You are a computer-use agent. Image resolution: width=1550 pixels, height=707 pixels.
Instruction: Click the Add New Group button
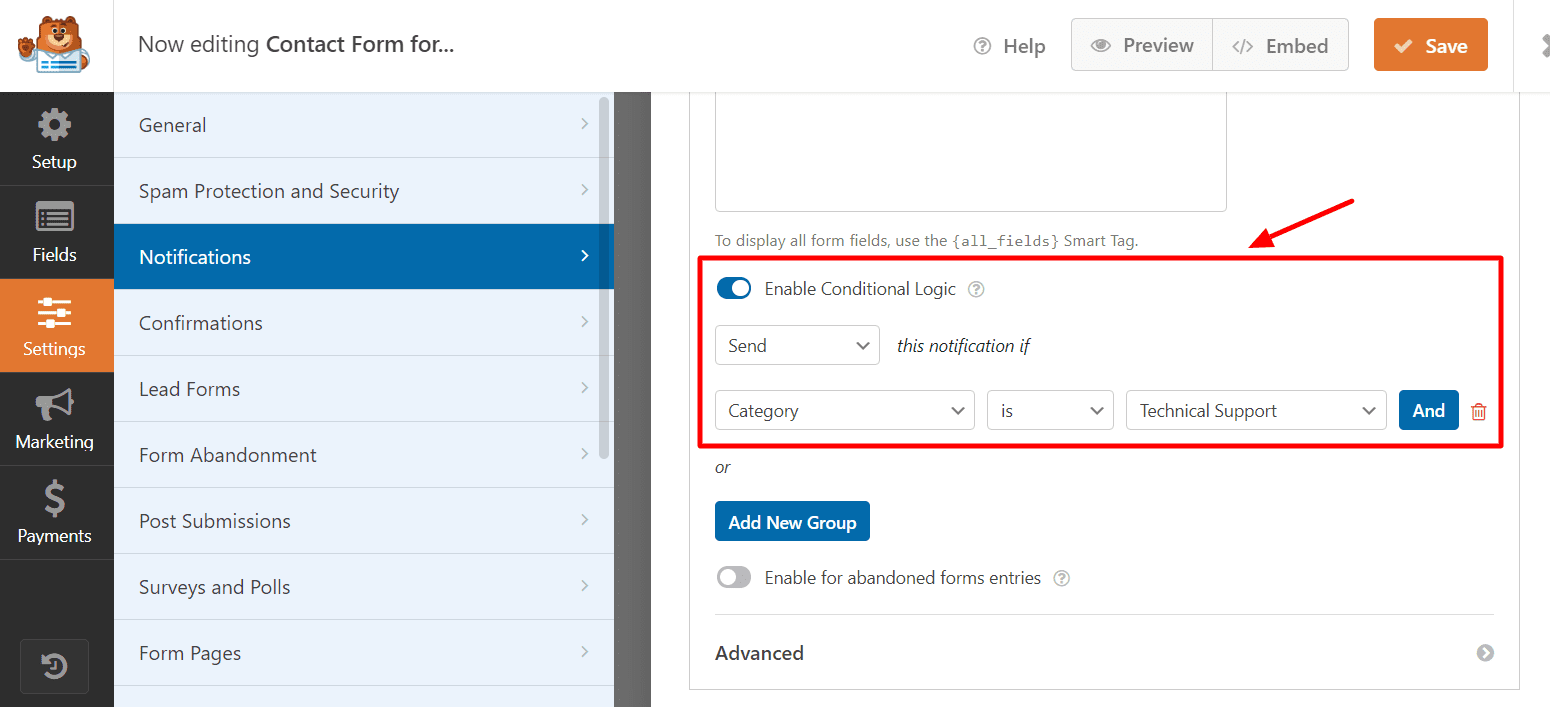point(792,522)
